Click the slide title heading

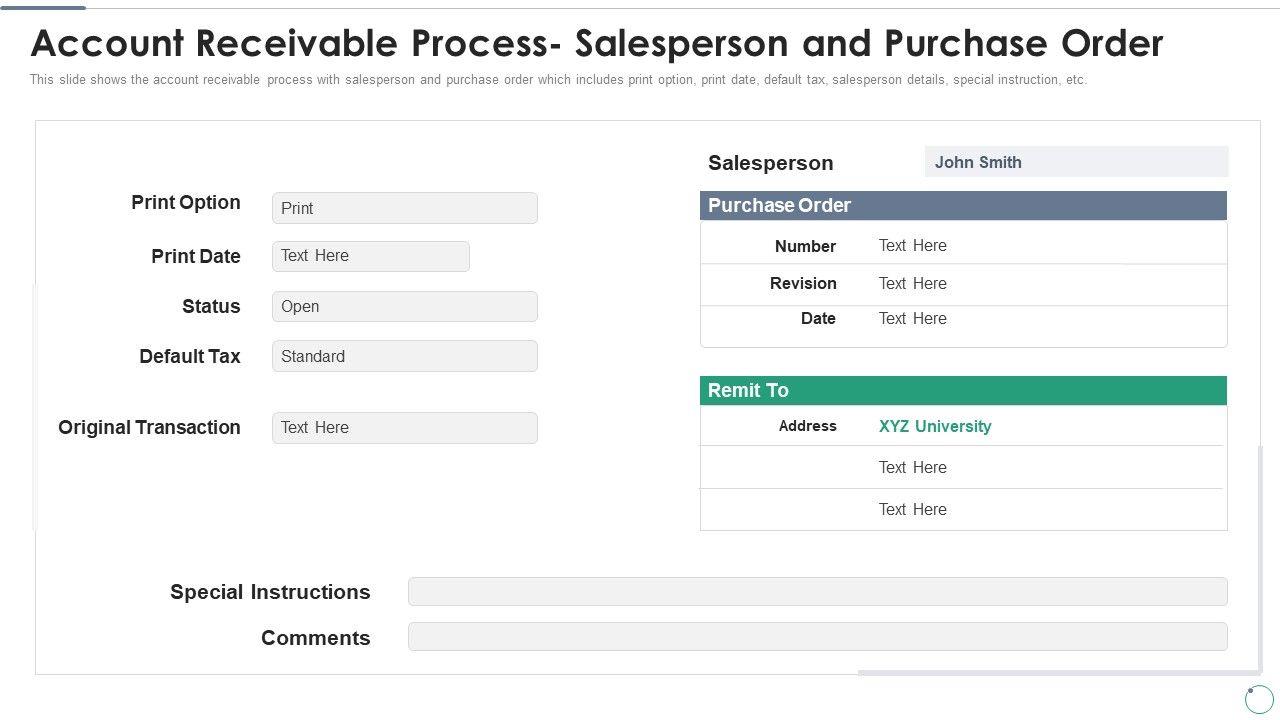point(597,44)
